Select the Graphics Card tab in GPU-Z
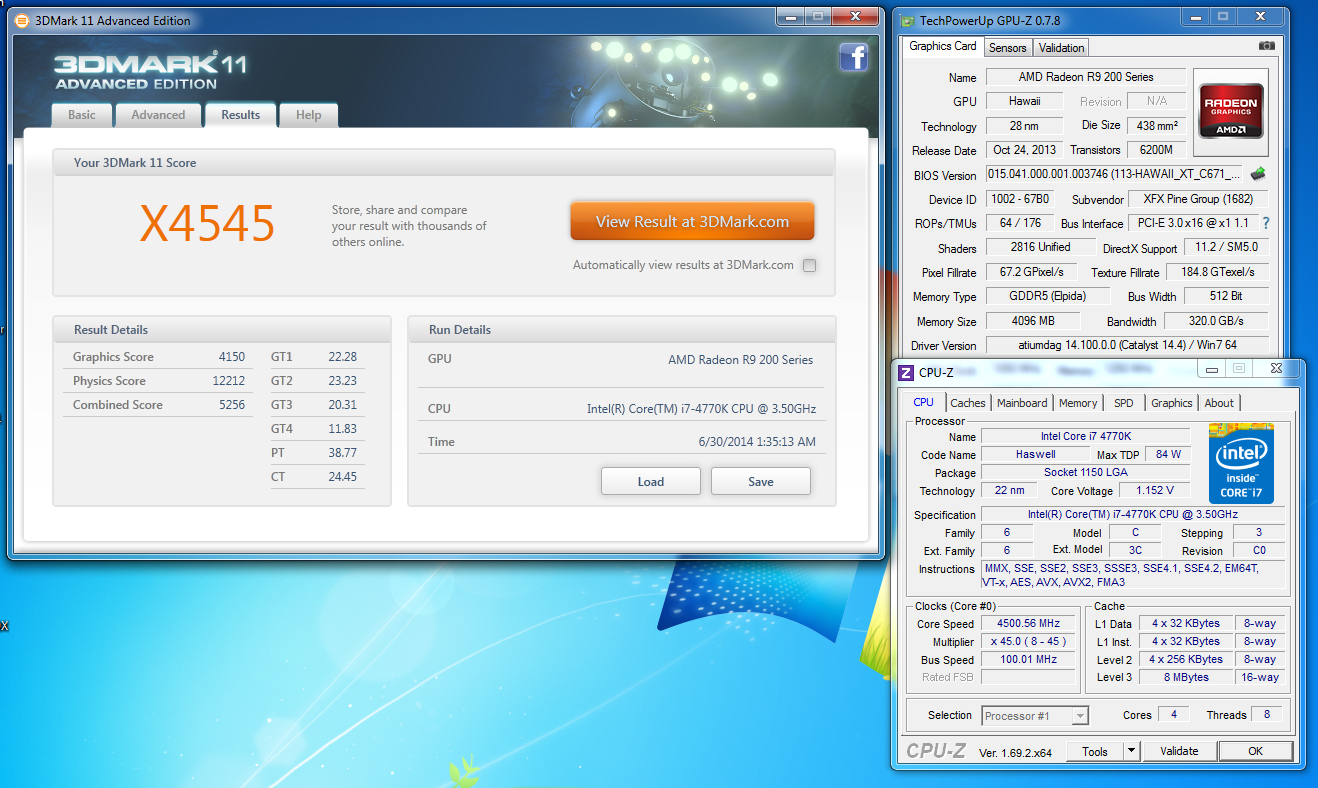This screenshot has height=788, width=1318. pyautogui.click(x=943, y=46)
